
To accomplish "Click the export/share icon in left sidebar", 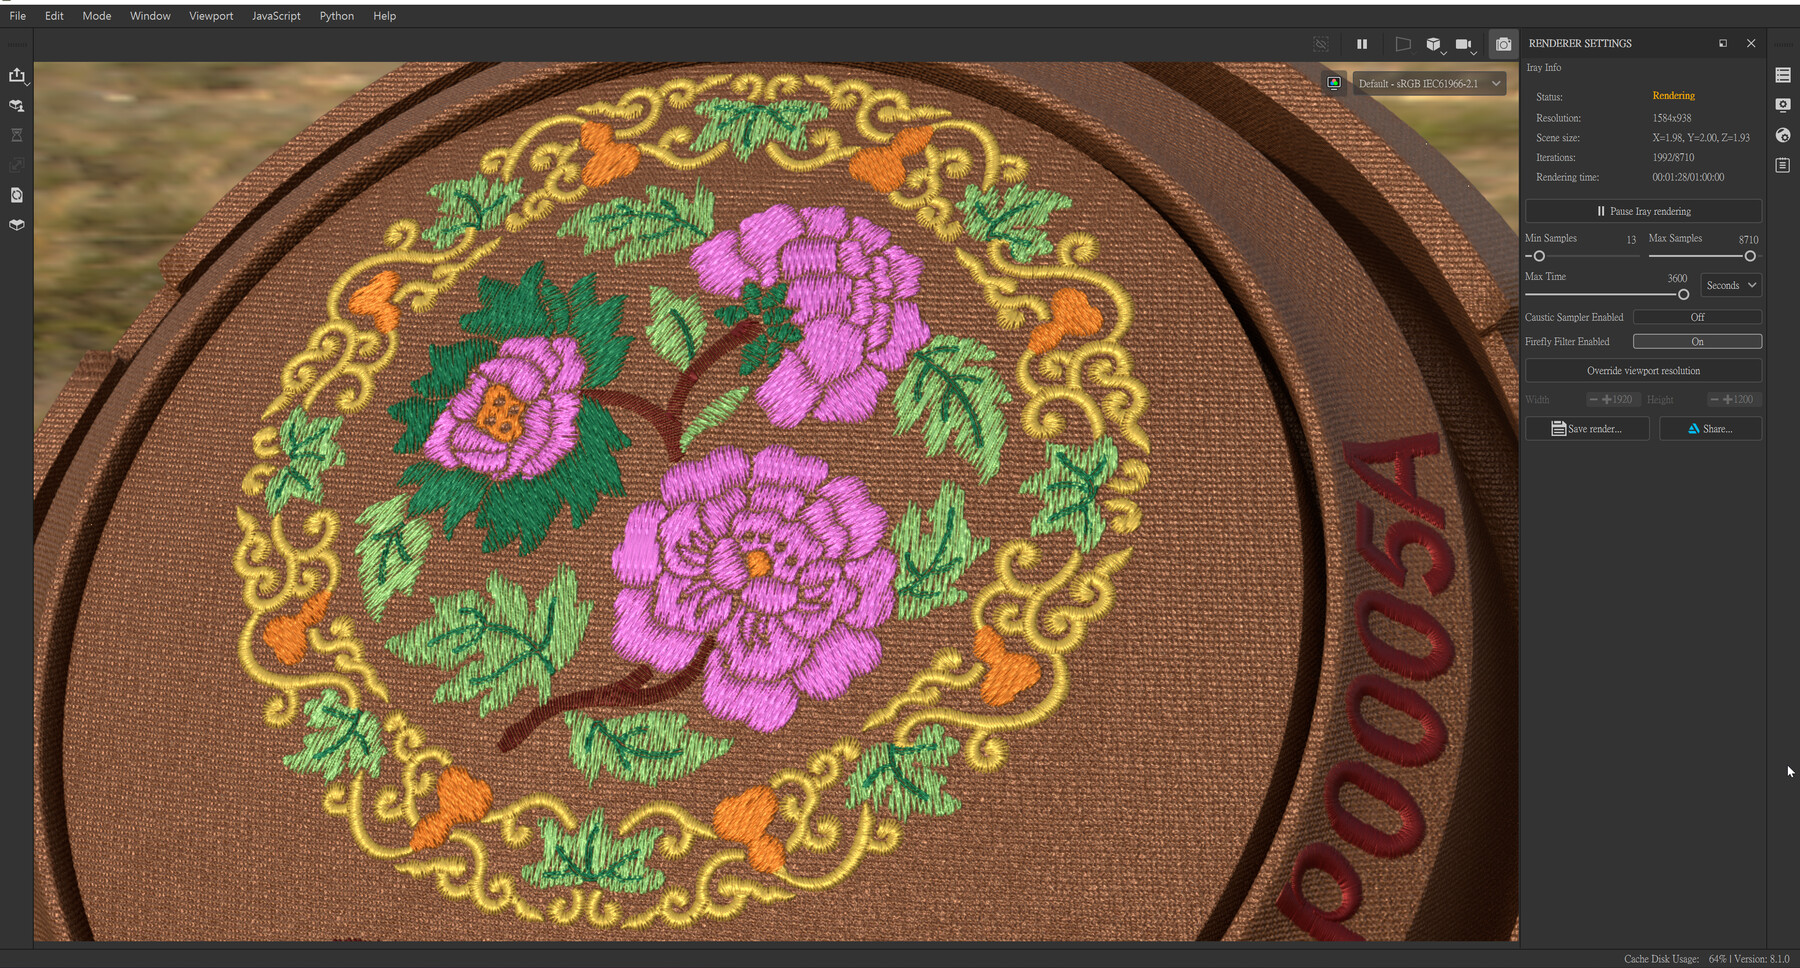I will pos(17,75).
